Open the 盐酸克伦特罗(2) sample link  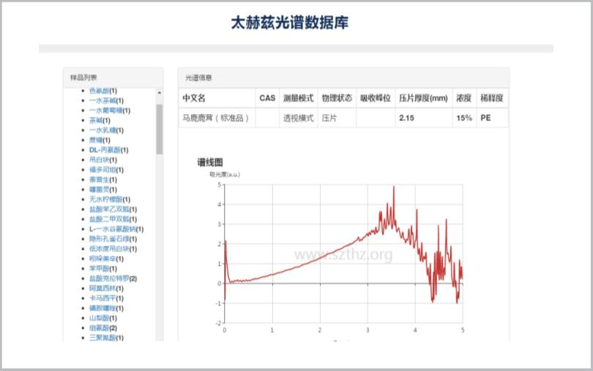[113, 278]
